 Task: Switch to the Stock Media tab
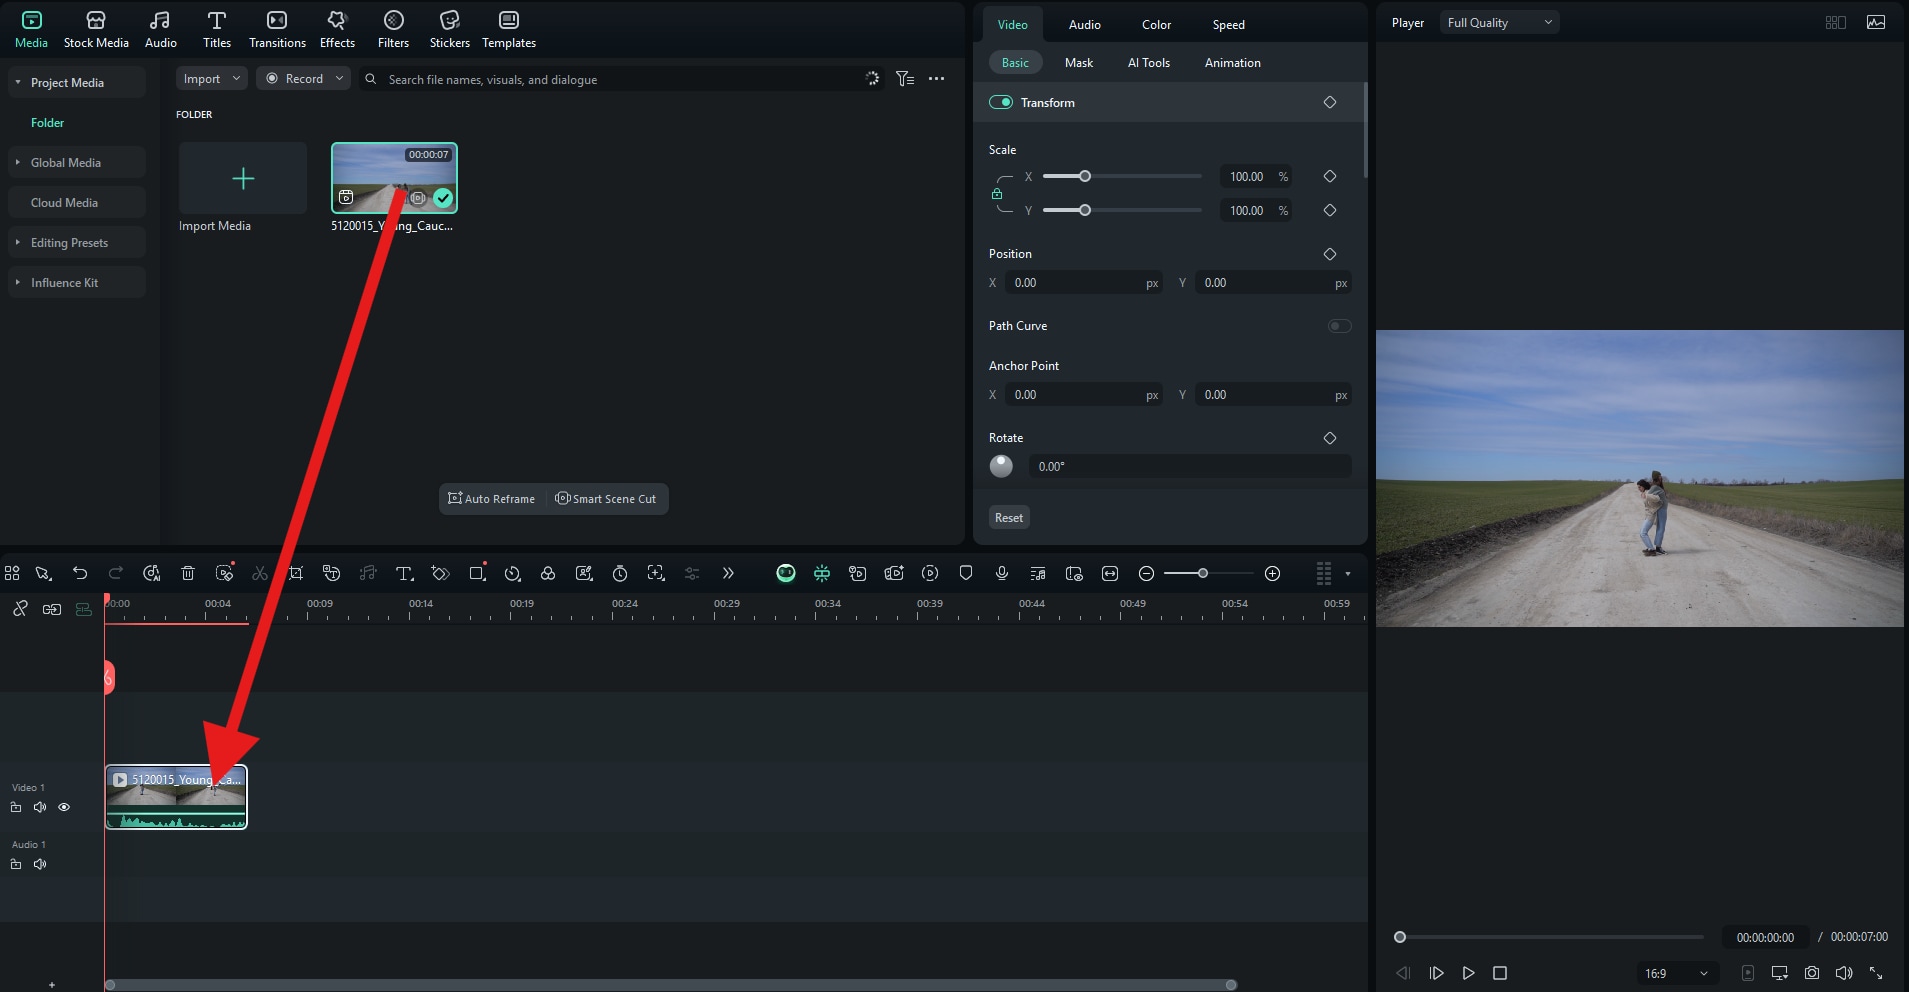(96, 29)
